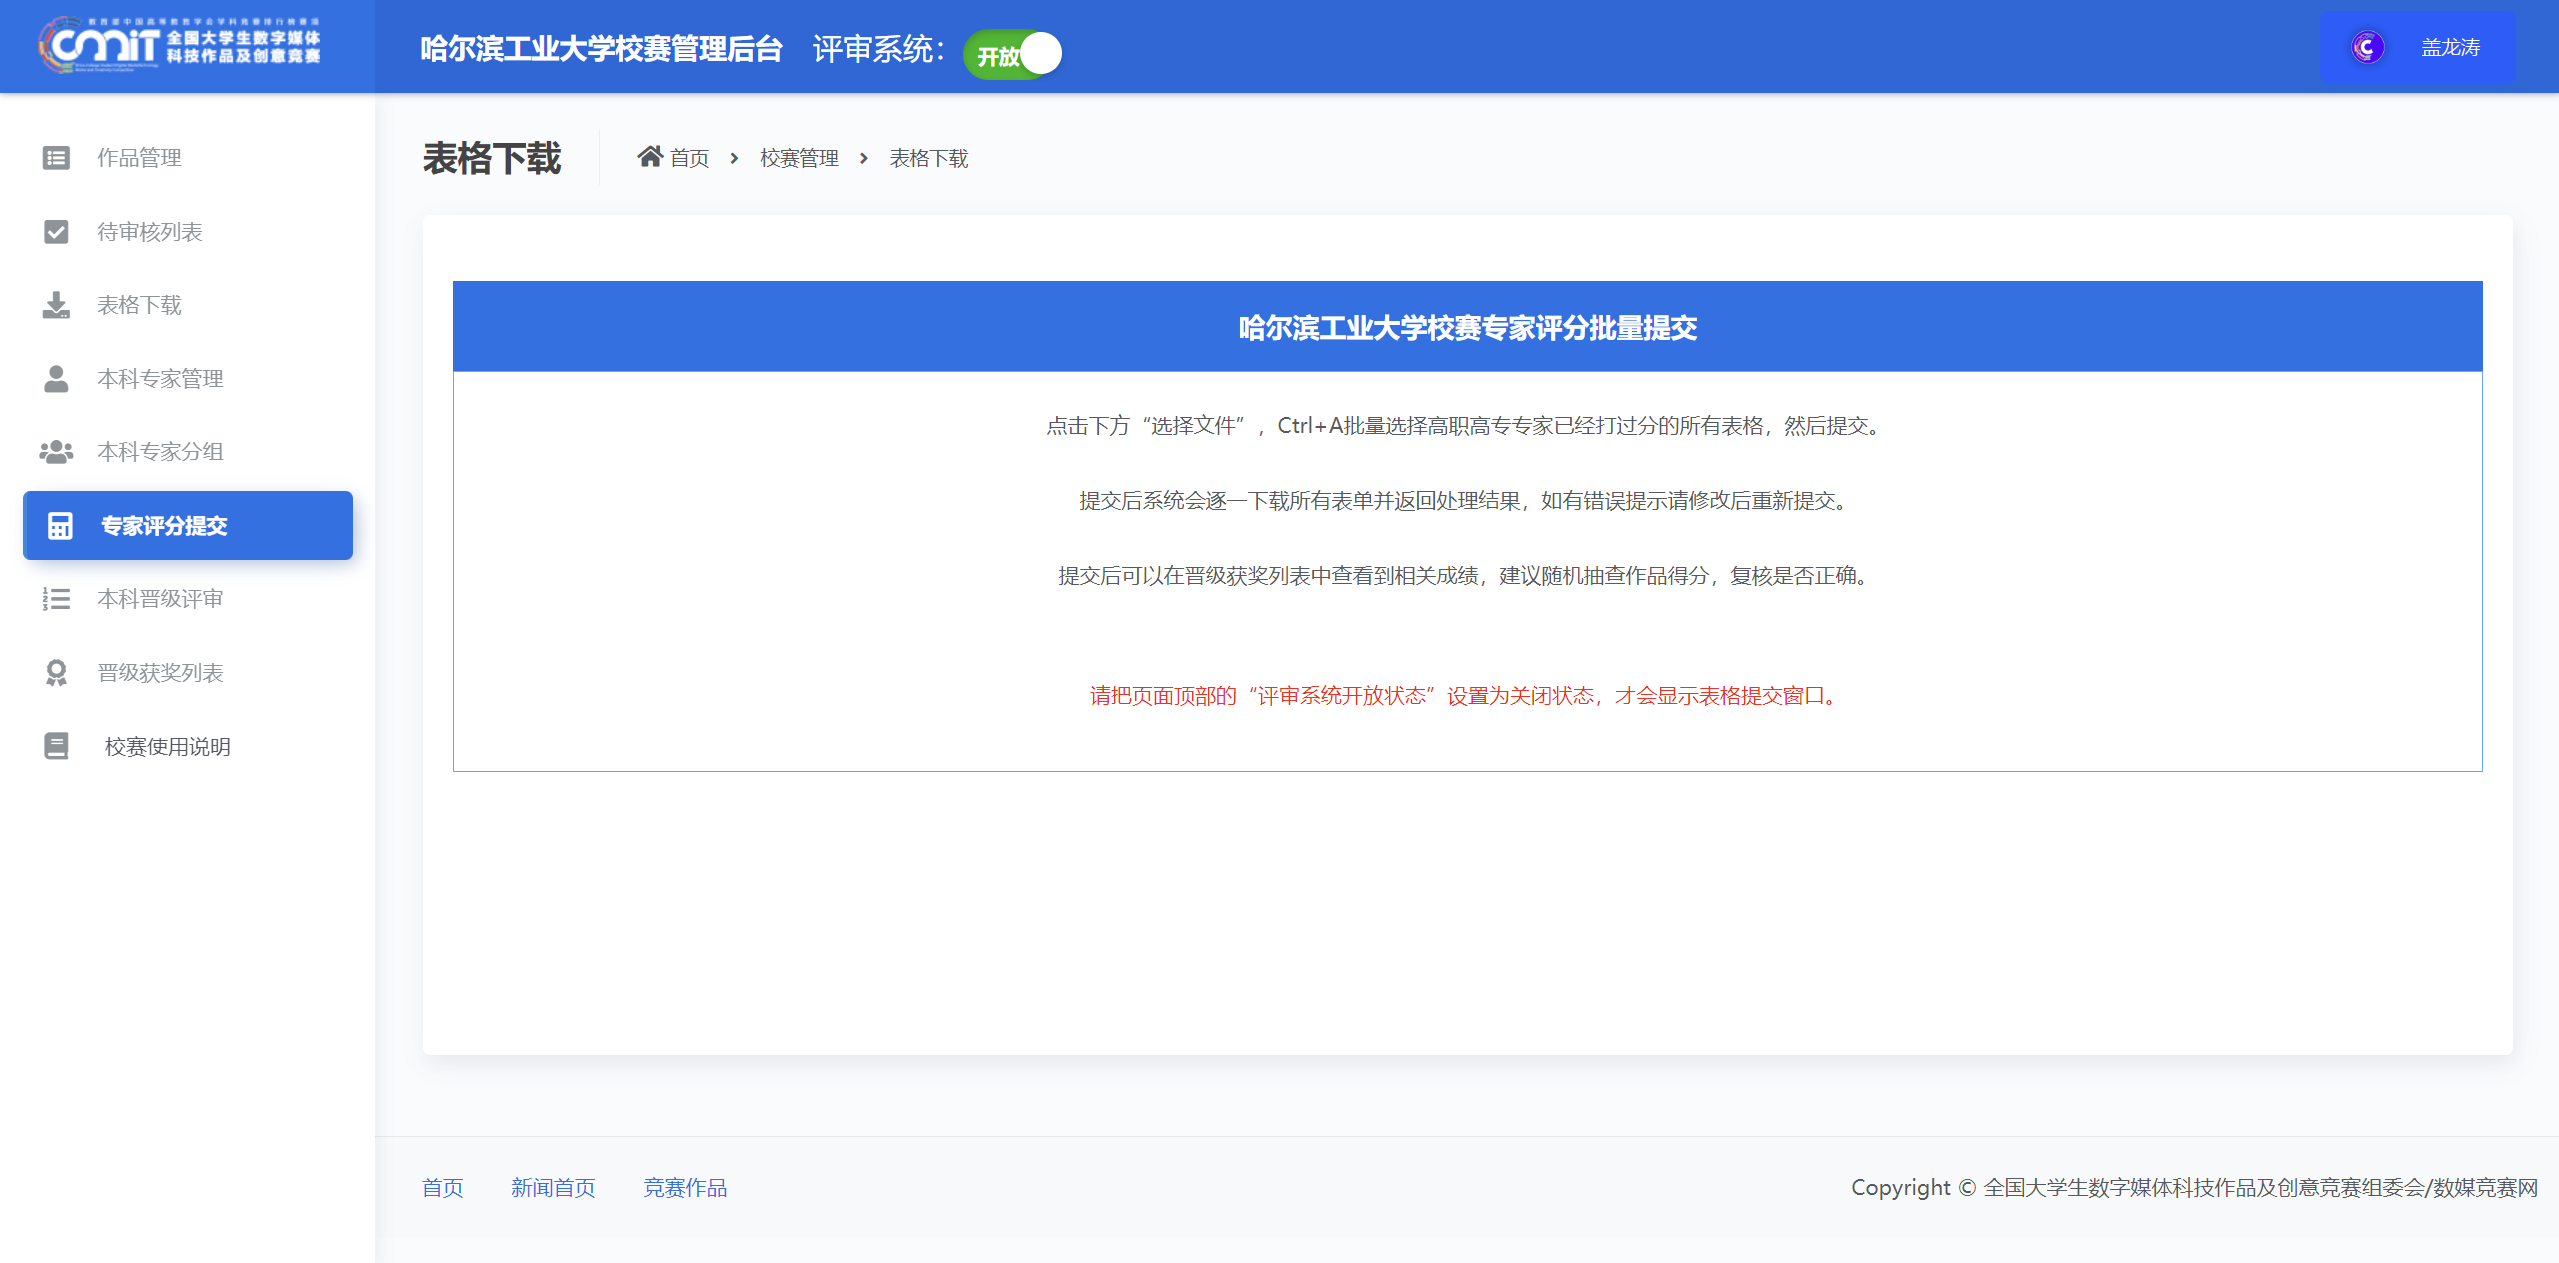2559x1263 pixels.
Task: Click the 表格下载 page heading
Action: [x=492, y=158]
